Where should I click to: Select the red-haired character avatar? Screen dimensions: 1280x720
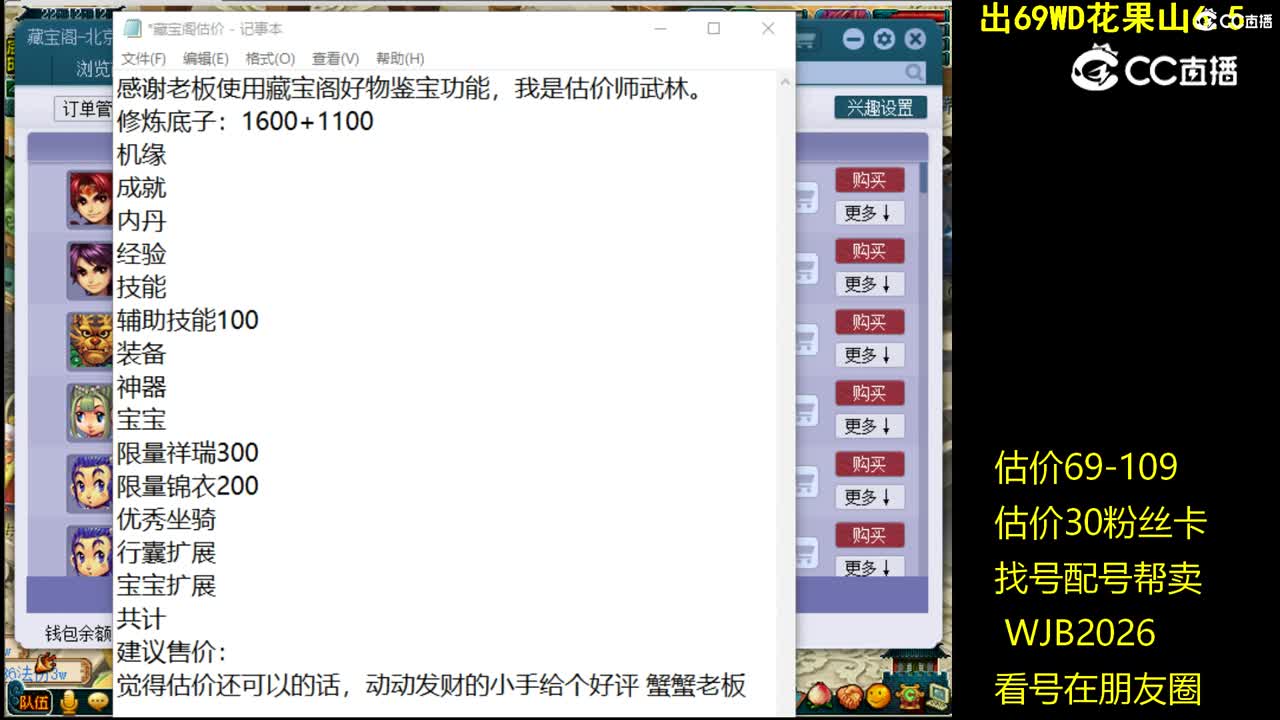pyautogui.click(x=89, y=199)
